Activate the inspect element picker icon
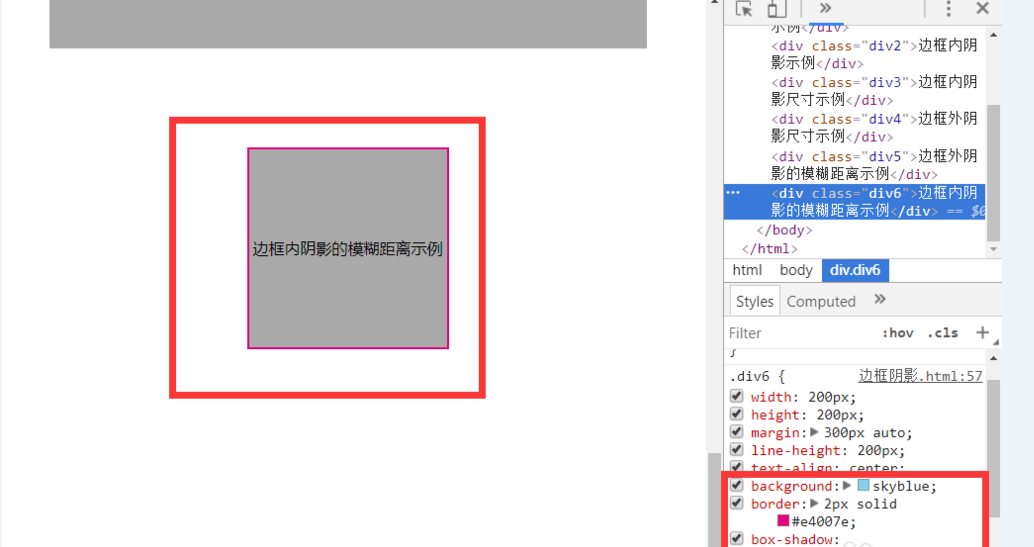Viewport: 1034px width, 547px height. pyautogui.click(x=744, y=9)
